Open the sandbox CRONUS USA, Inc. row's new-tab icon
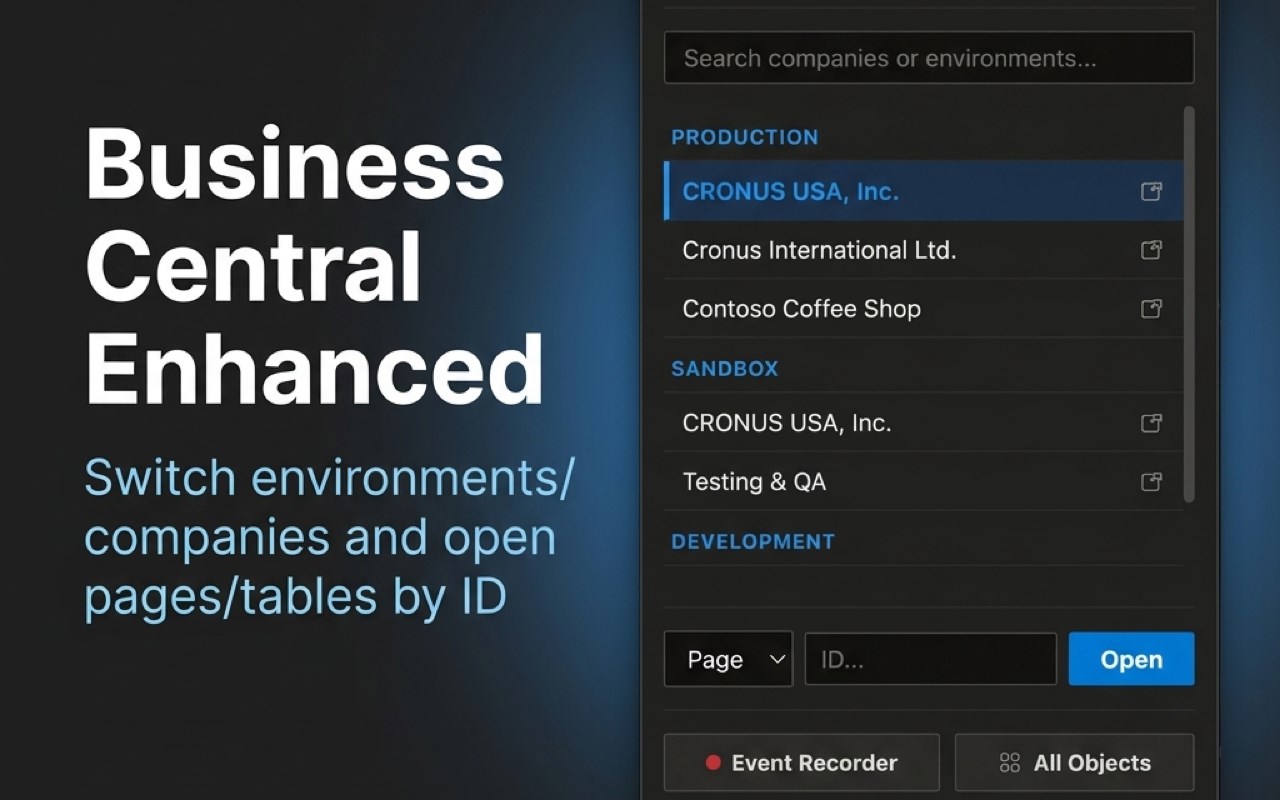The width and height of the screenshot is (1280, 800). coord(1151,423)
